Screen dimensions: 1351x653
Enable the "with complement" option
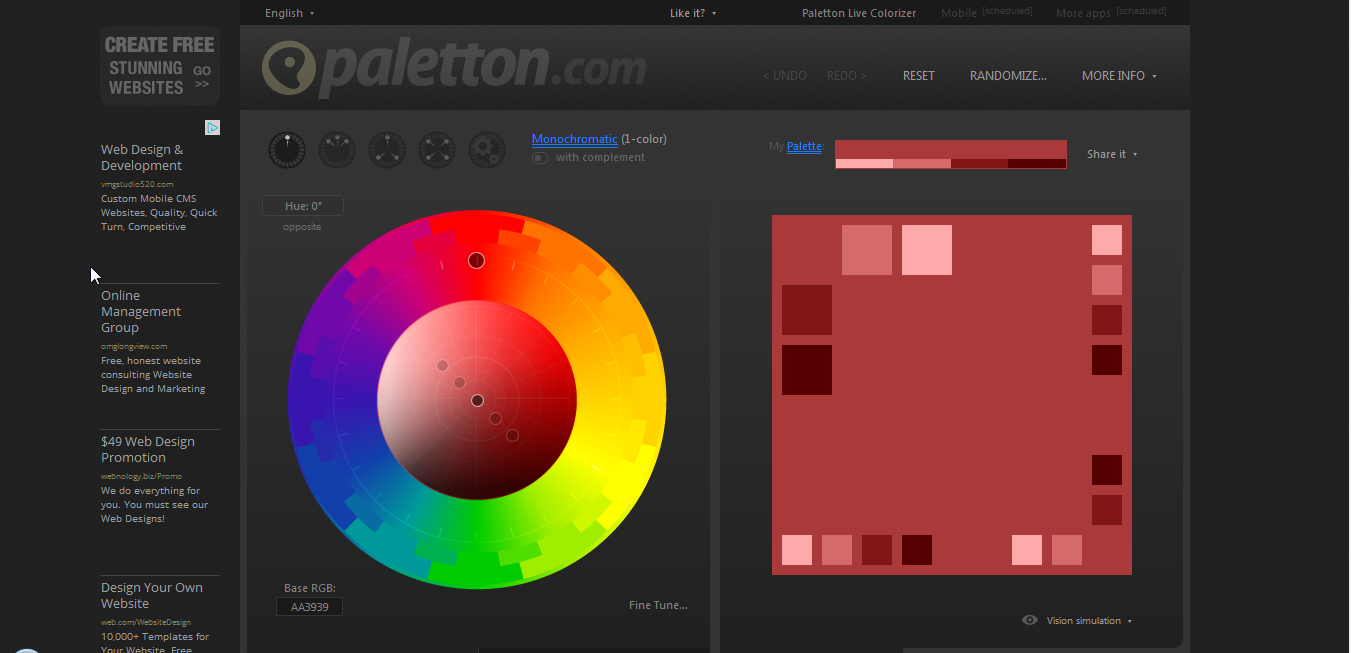[539, 157]
